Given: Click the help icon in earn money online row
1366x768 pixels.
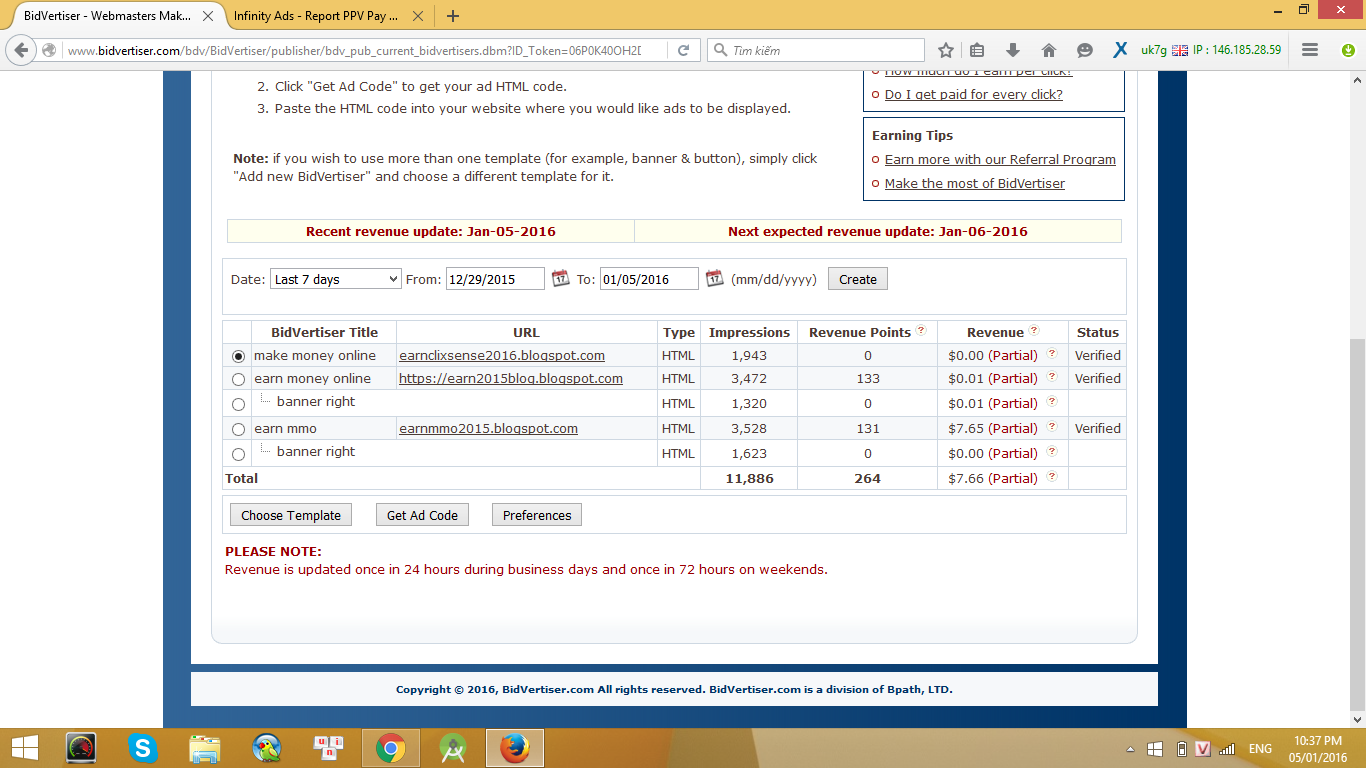Looking at the screenshot, I should click(x=1052, y=378).
